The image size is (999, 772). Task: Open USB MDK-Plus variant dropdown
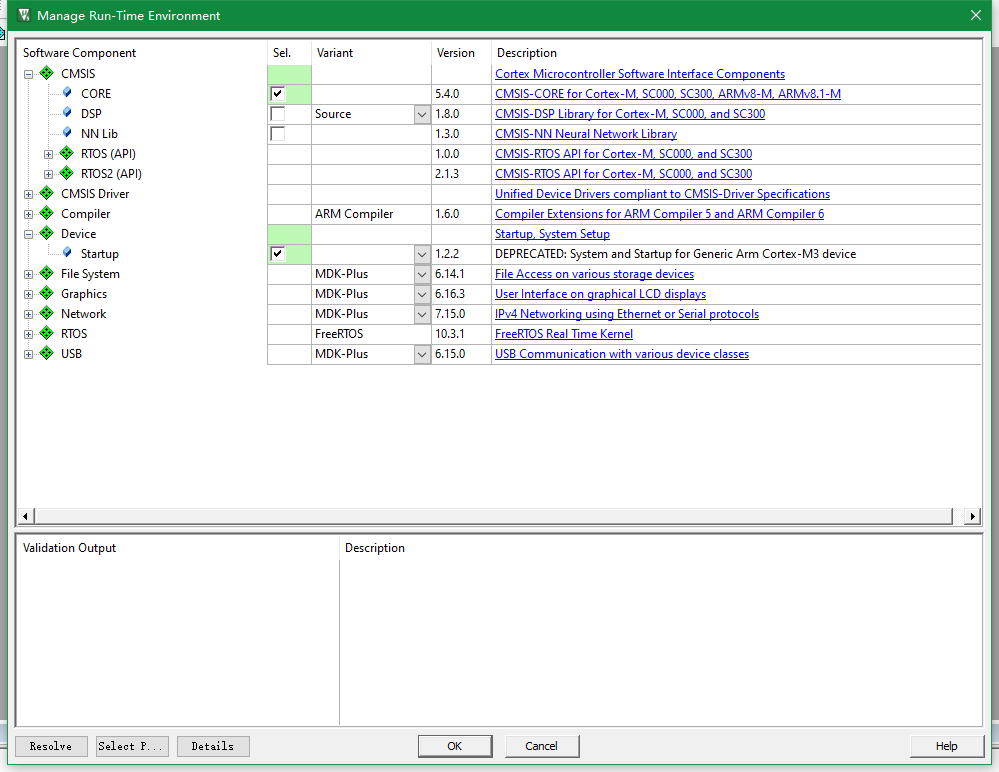[422, 354]
